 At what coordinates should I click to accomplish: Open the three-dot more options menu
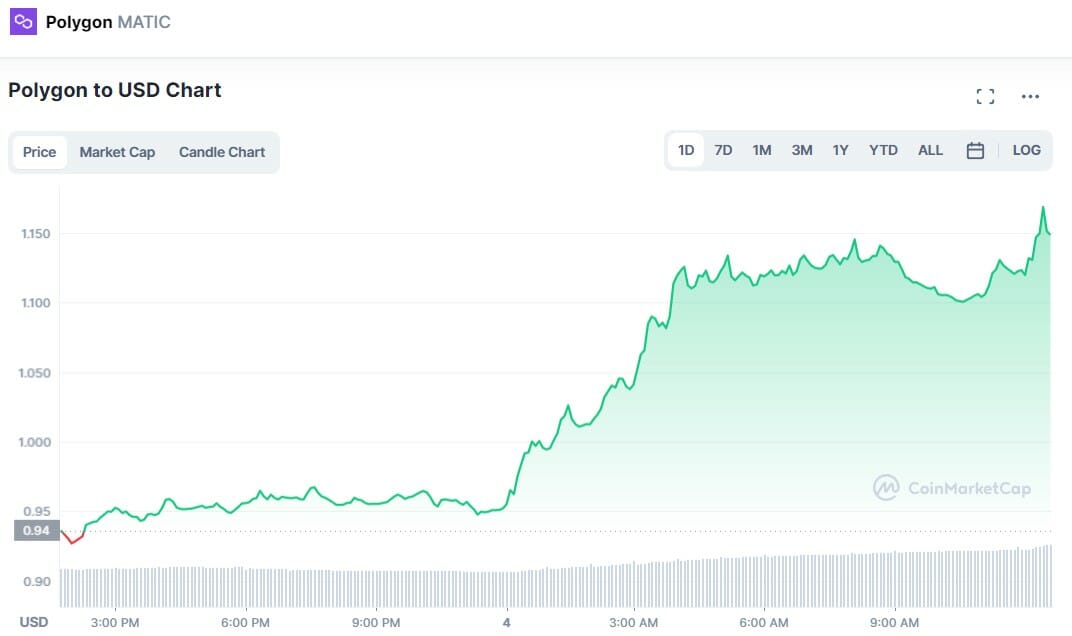pos(1030,96)
